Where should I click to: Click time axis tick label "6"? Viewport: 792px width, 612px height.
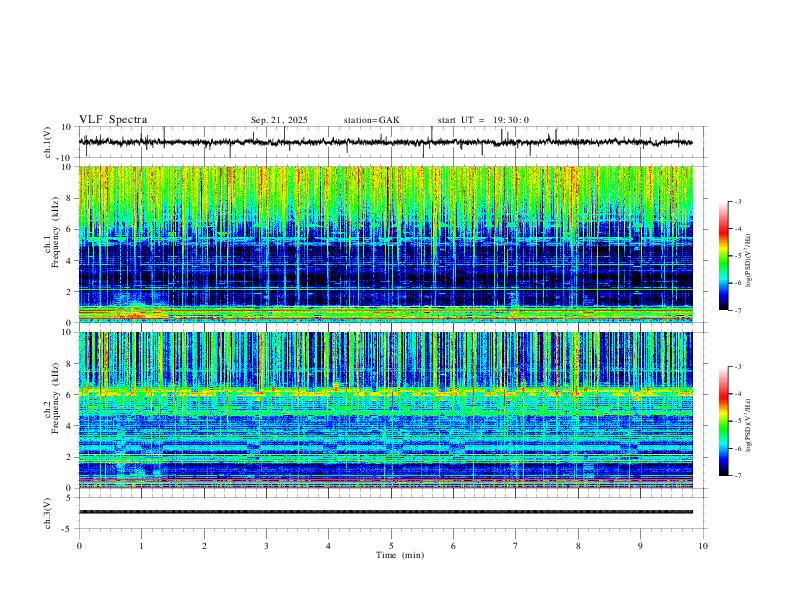(x=453, y=546)
